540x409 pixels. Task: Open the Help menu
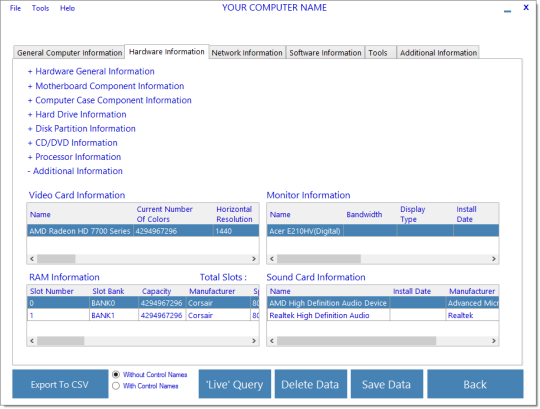tap(67, 8)
